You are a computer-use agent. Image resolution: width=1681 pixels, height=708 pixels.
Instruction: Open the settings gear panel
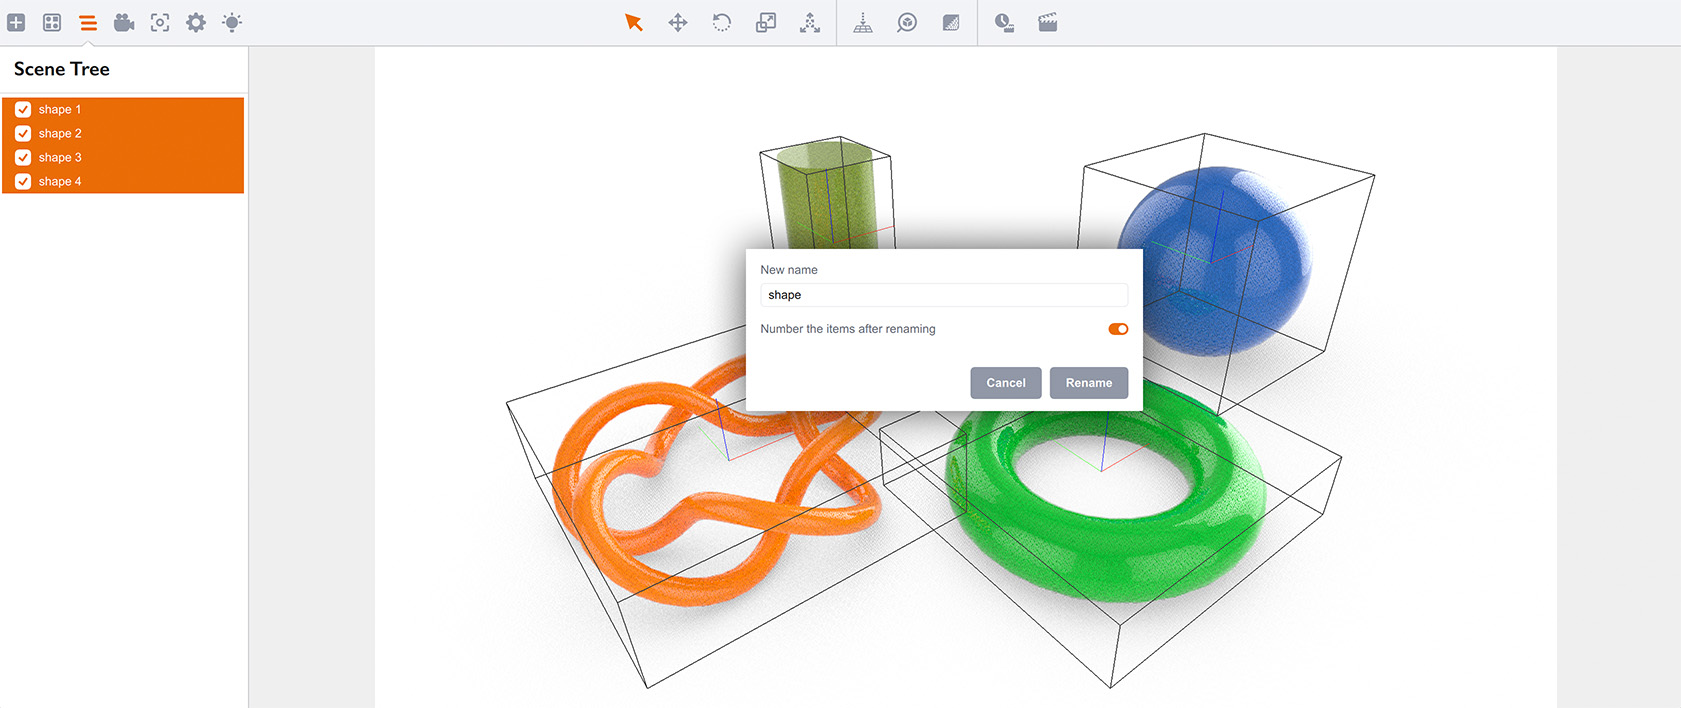pos(196,22)
